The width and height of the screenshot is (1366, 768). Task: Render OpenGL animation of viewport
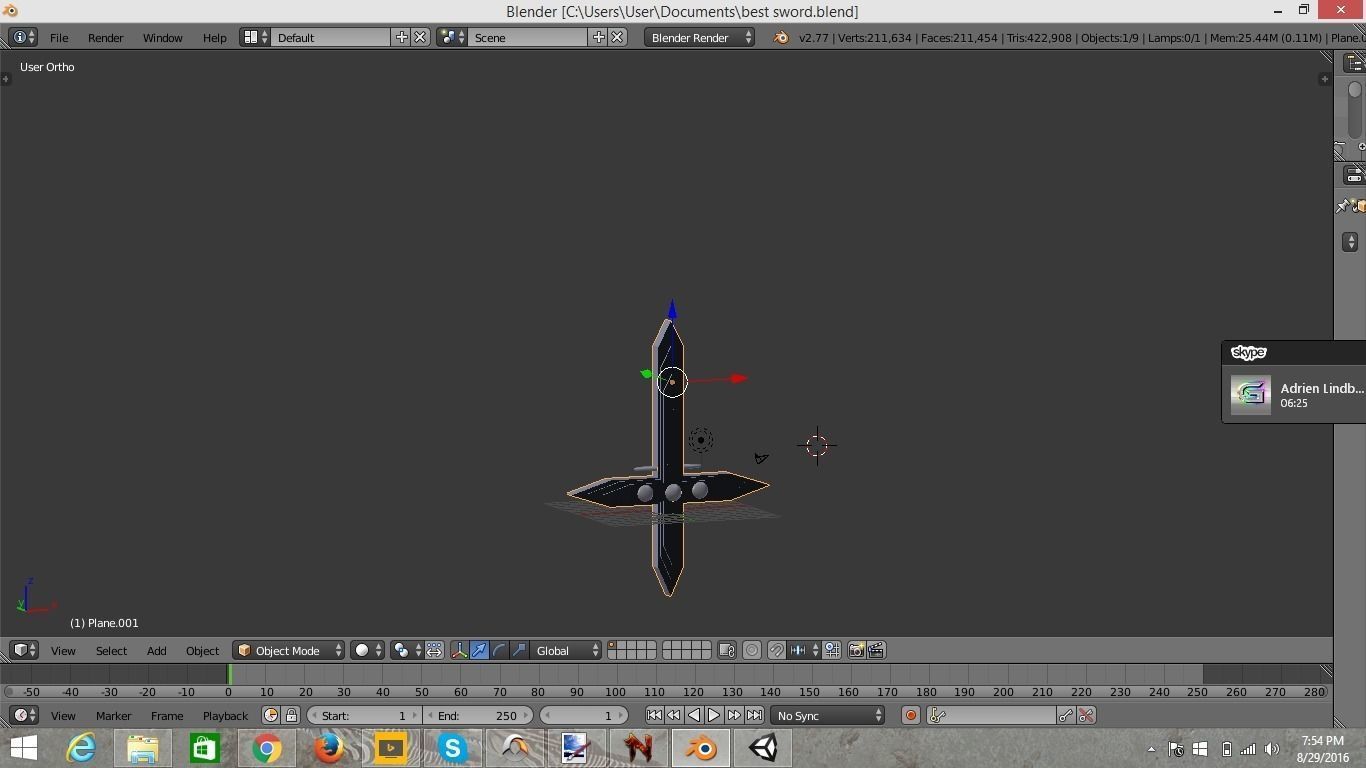[x=876, y=650]
